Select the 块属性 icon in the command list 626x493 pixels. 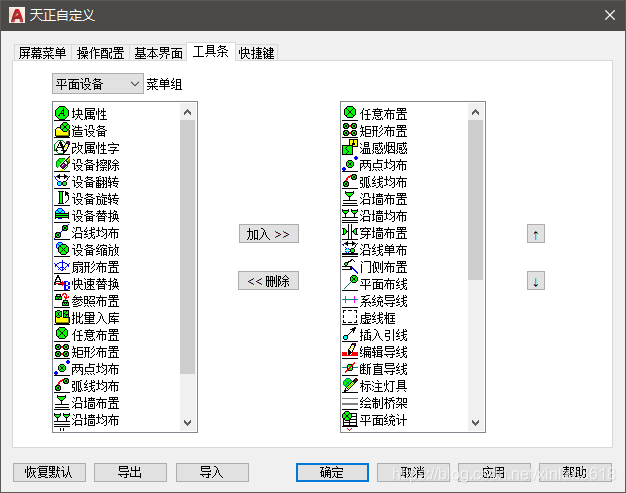click(x=62, y=114)
